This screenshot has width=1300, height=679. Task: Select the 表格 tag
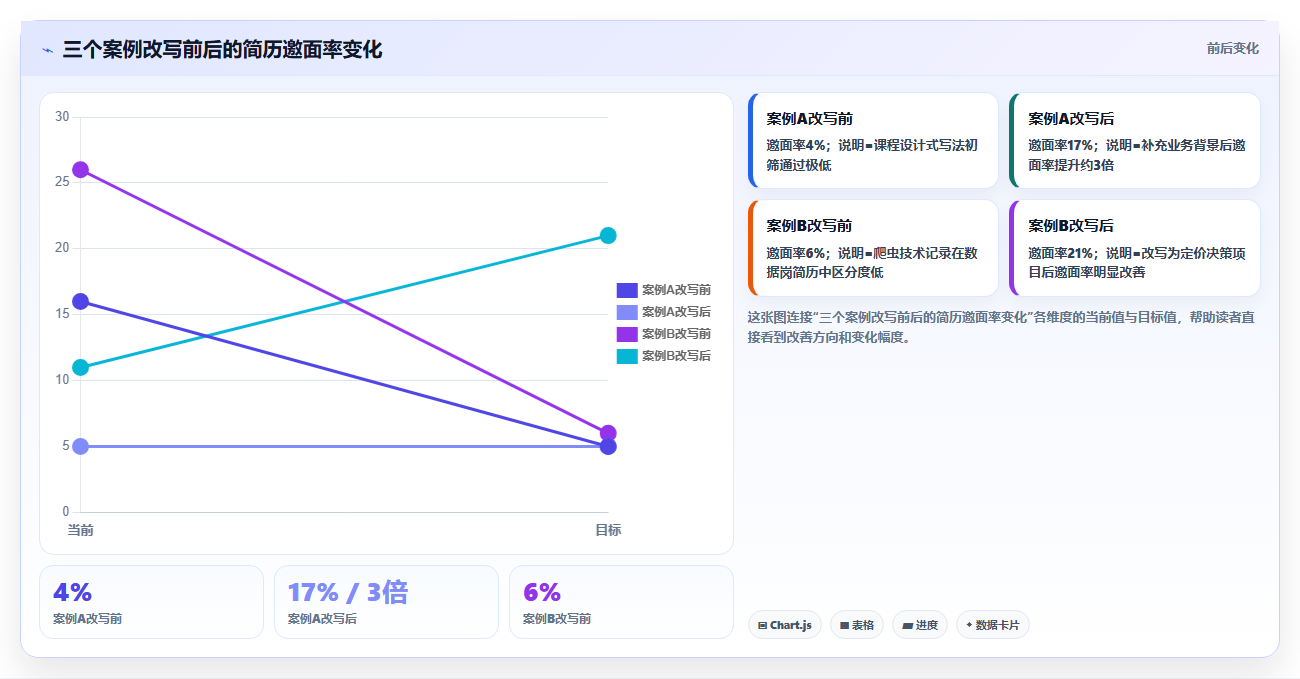coord(857,625)
